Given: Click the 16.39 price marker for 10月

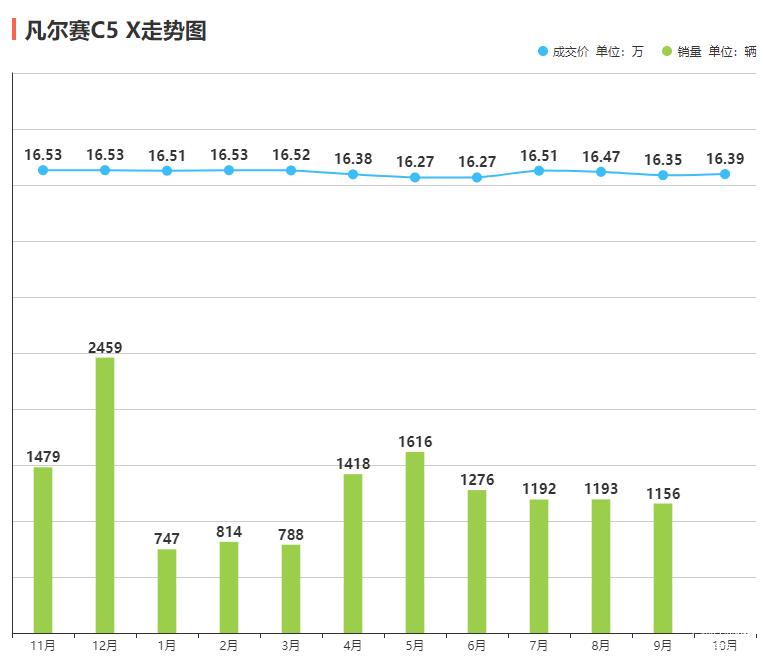Looking at the screenshot, I should tap(725, 174).
